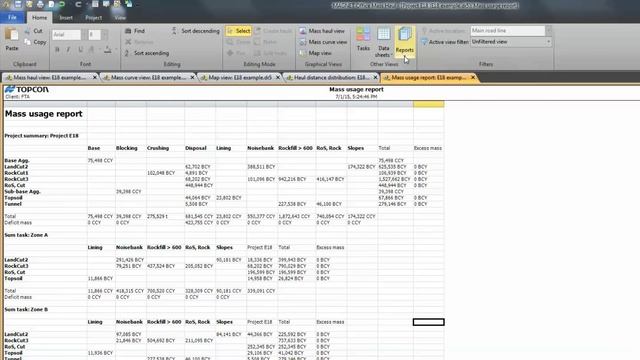Click Create hauls in Editing Mode
This screenshot has width=640, height=360.
click(273, 31)
